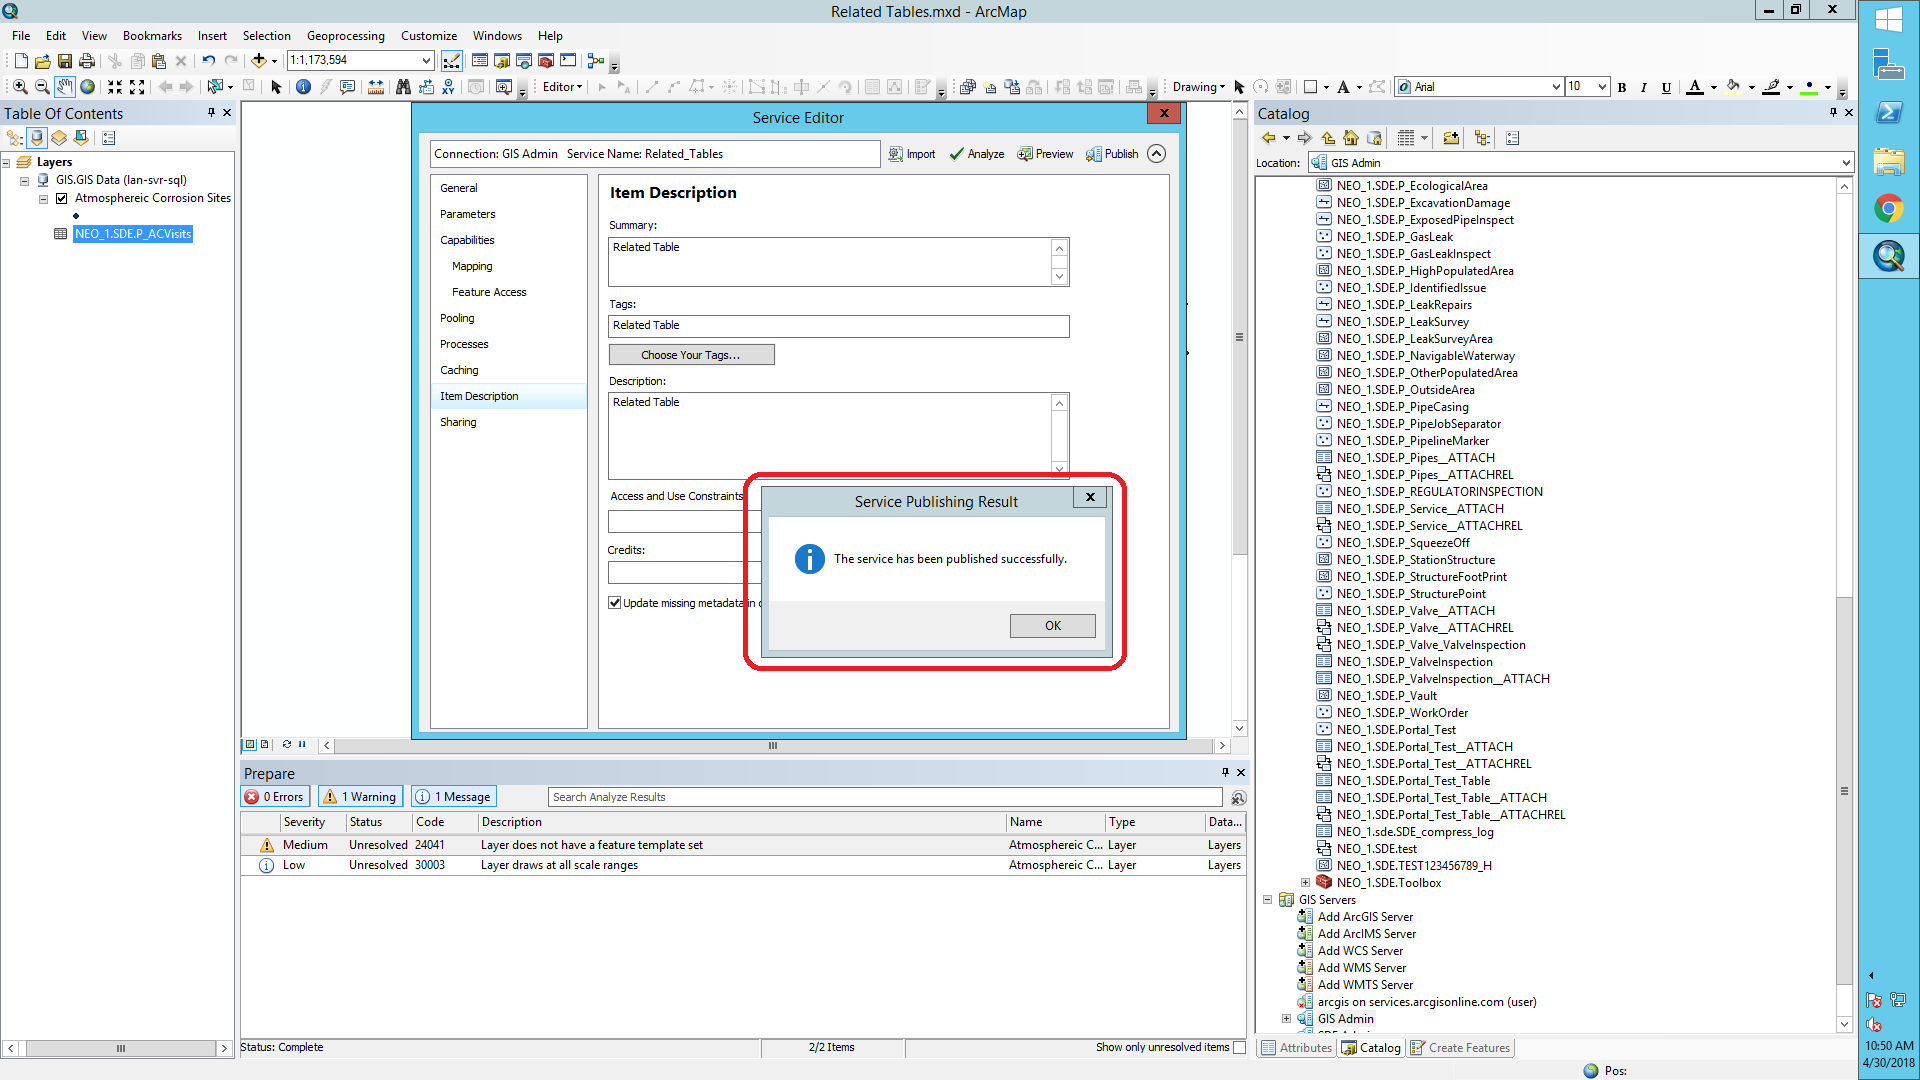Select the Identify tool

click(303, 87)
